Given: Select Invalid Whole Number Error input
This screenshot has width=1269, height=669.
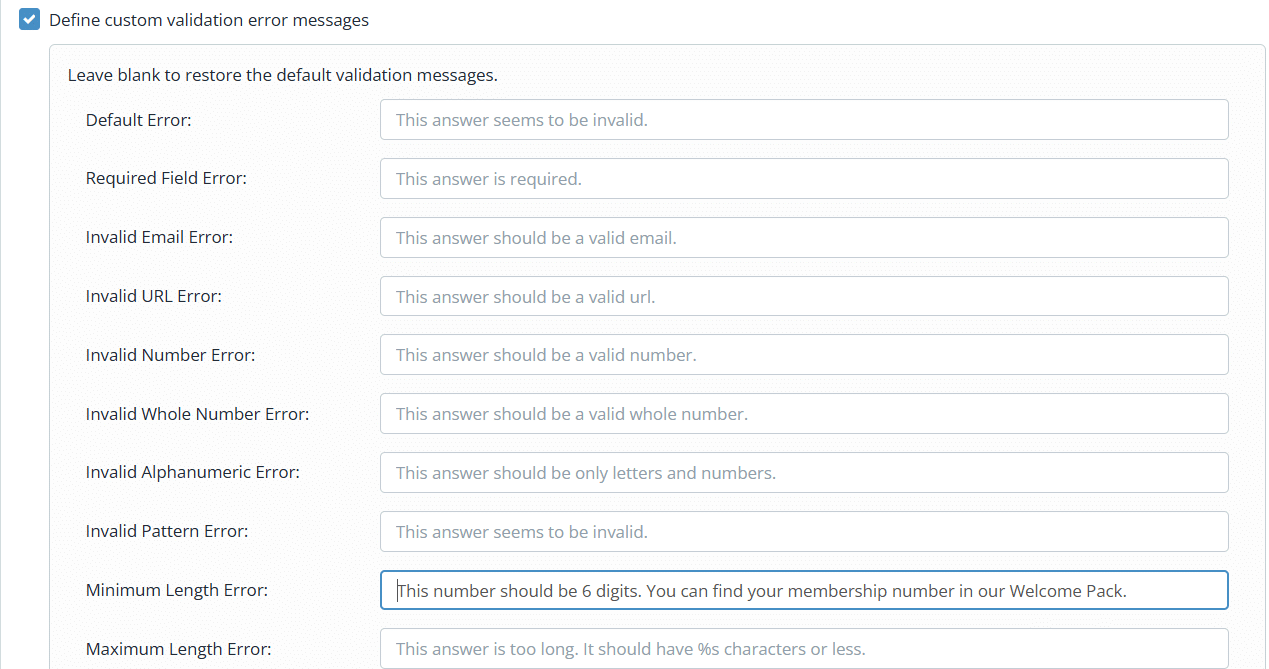Looking at the screenshot, I should point(804,413).
